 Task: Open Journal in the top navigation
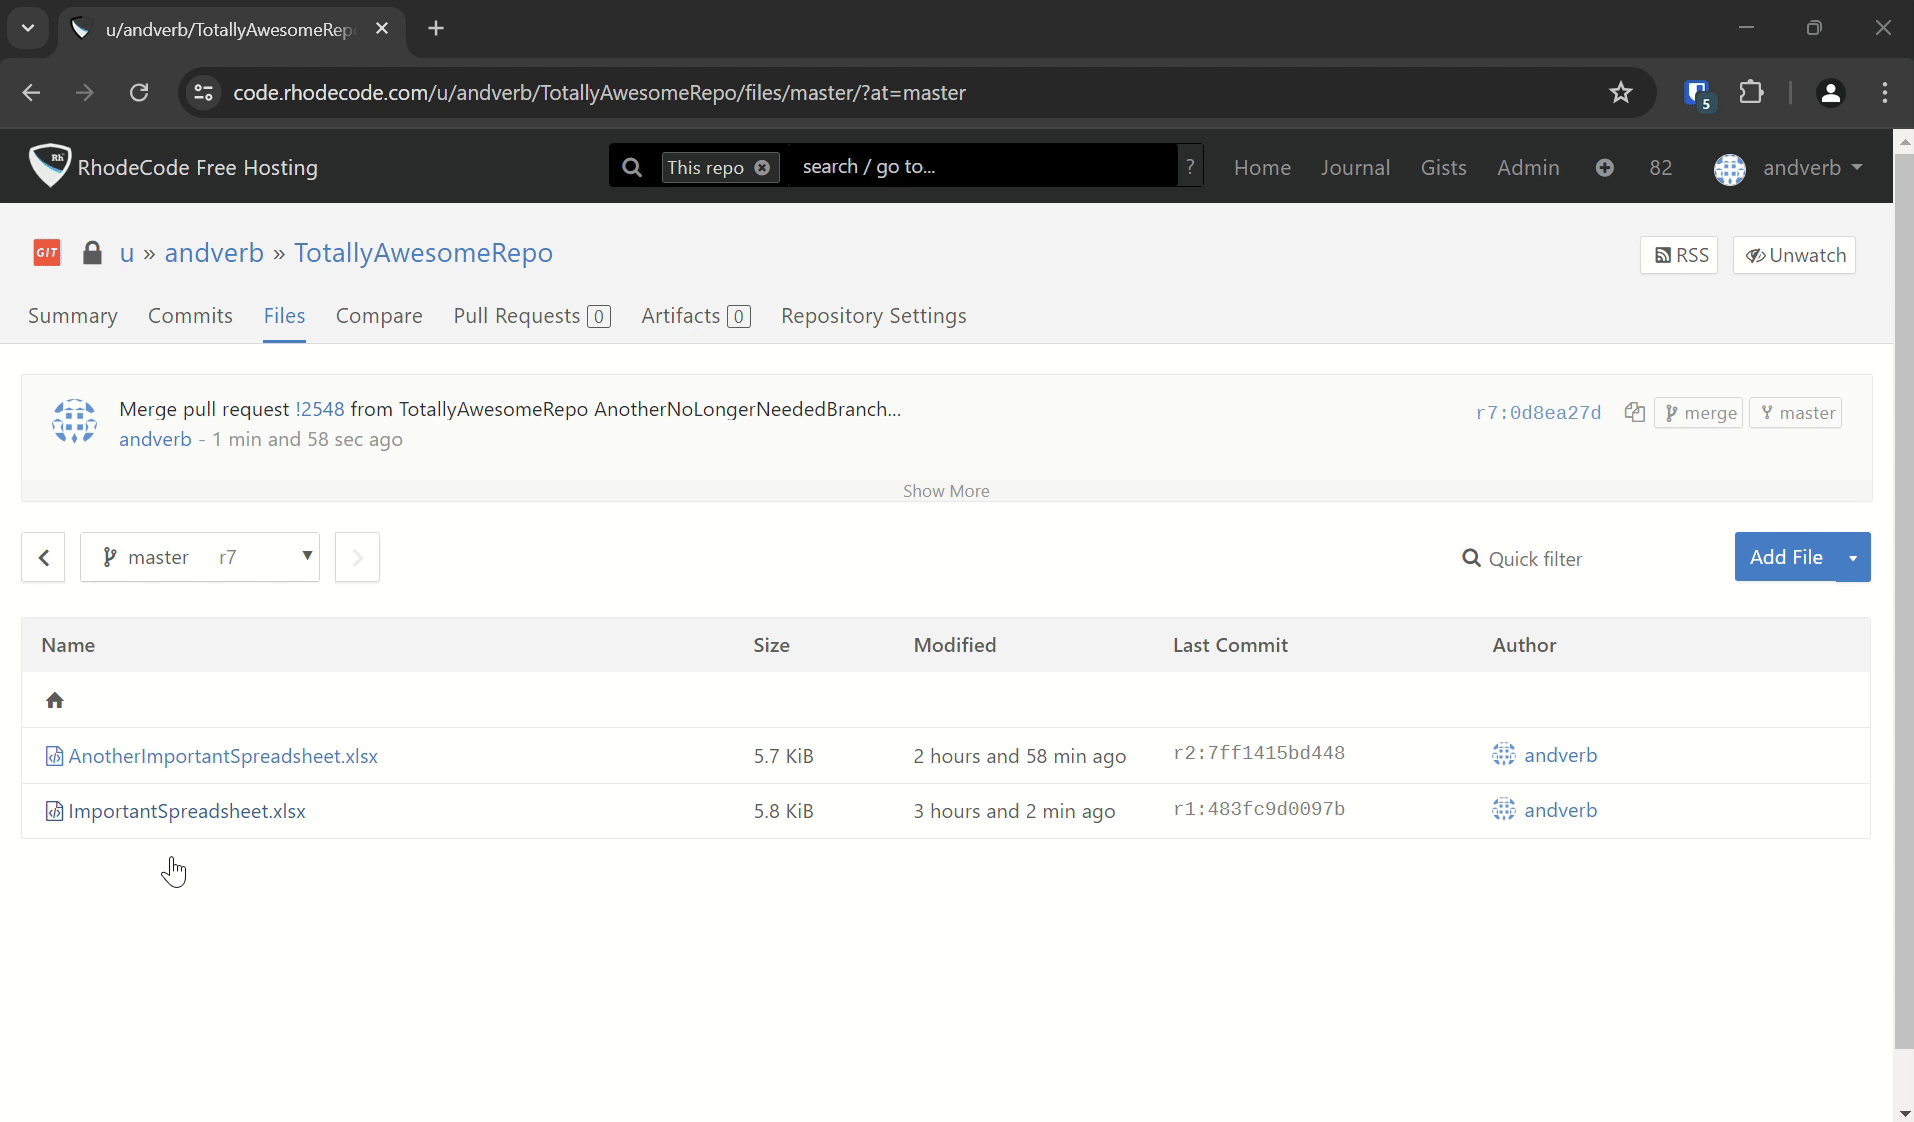(x=1355, y=167)
